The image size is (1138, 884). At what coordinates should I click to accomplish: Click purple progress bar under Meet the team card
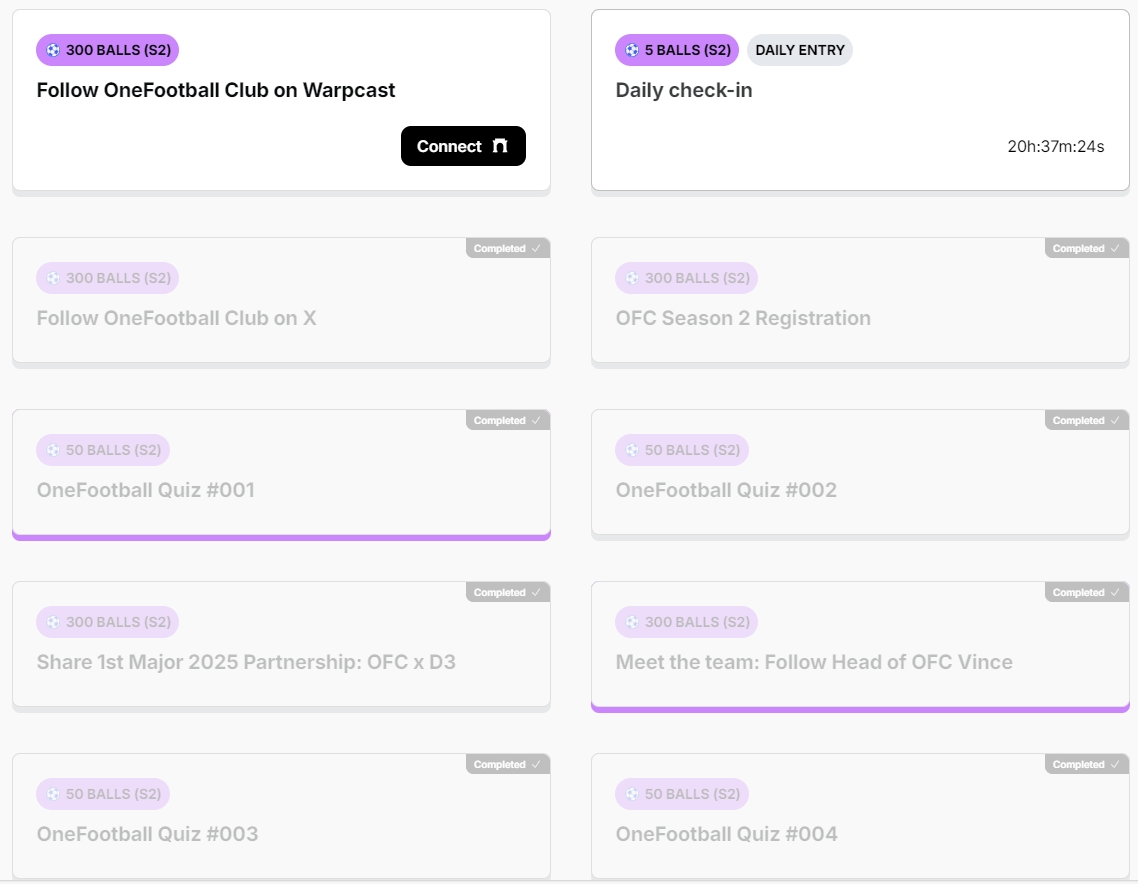(860, 709)
